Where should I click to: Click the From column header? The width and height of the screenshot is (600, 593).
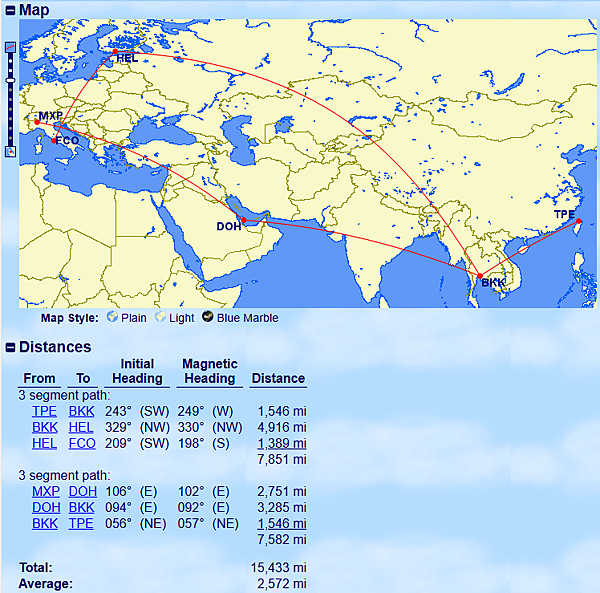coord(39,378)
